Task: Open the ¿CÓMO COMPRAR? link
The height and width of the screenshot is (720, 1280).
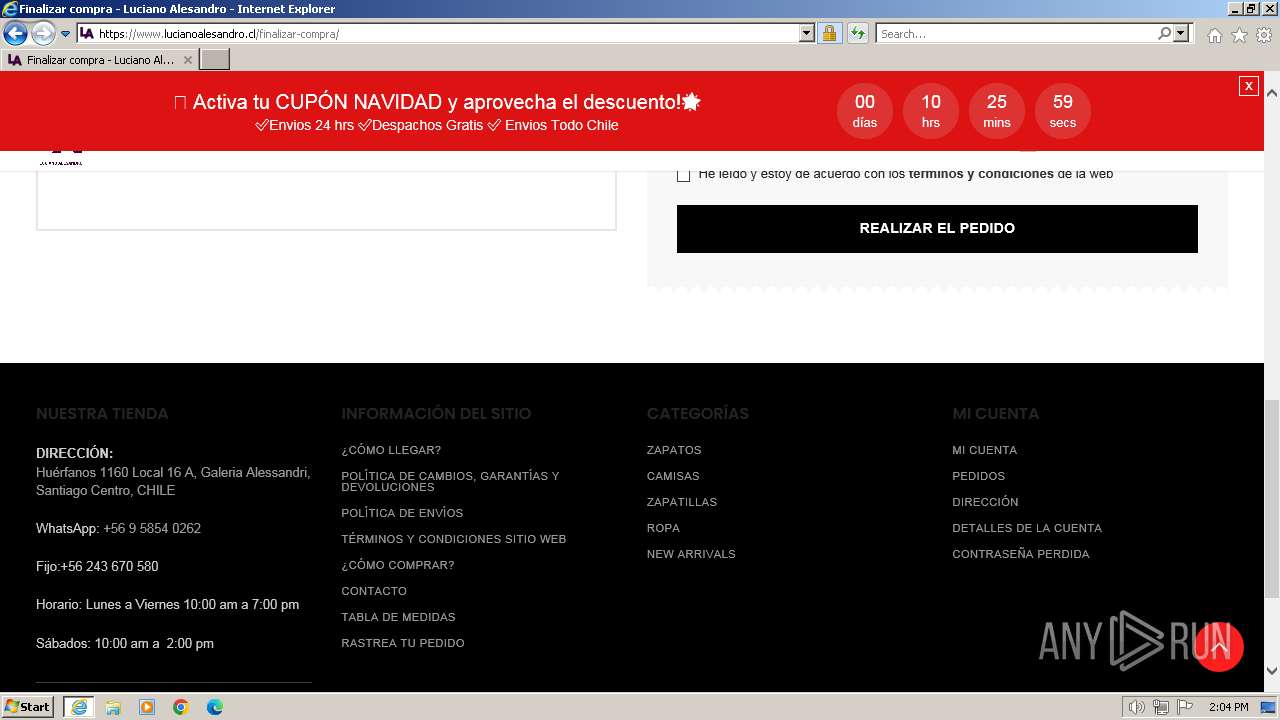Action: click(x=398, y=565)
